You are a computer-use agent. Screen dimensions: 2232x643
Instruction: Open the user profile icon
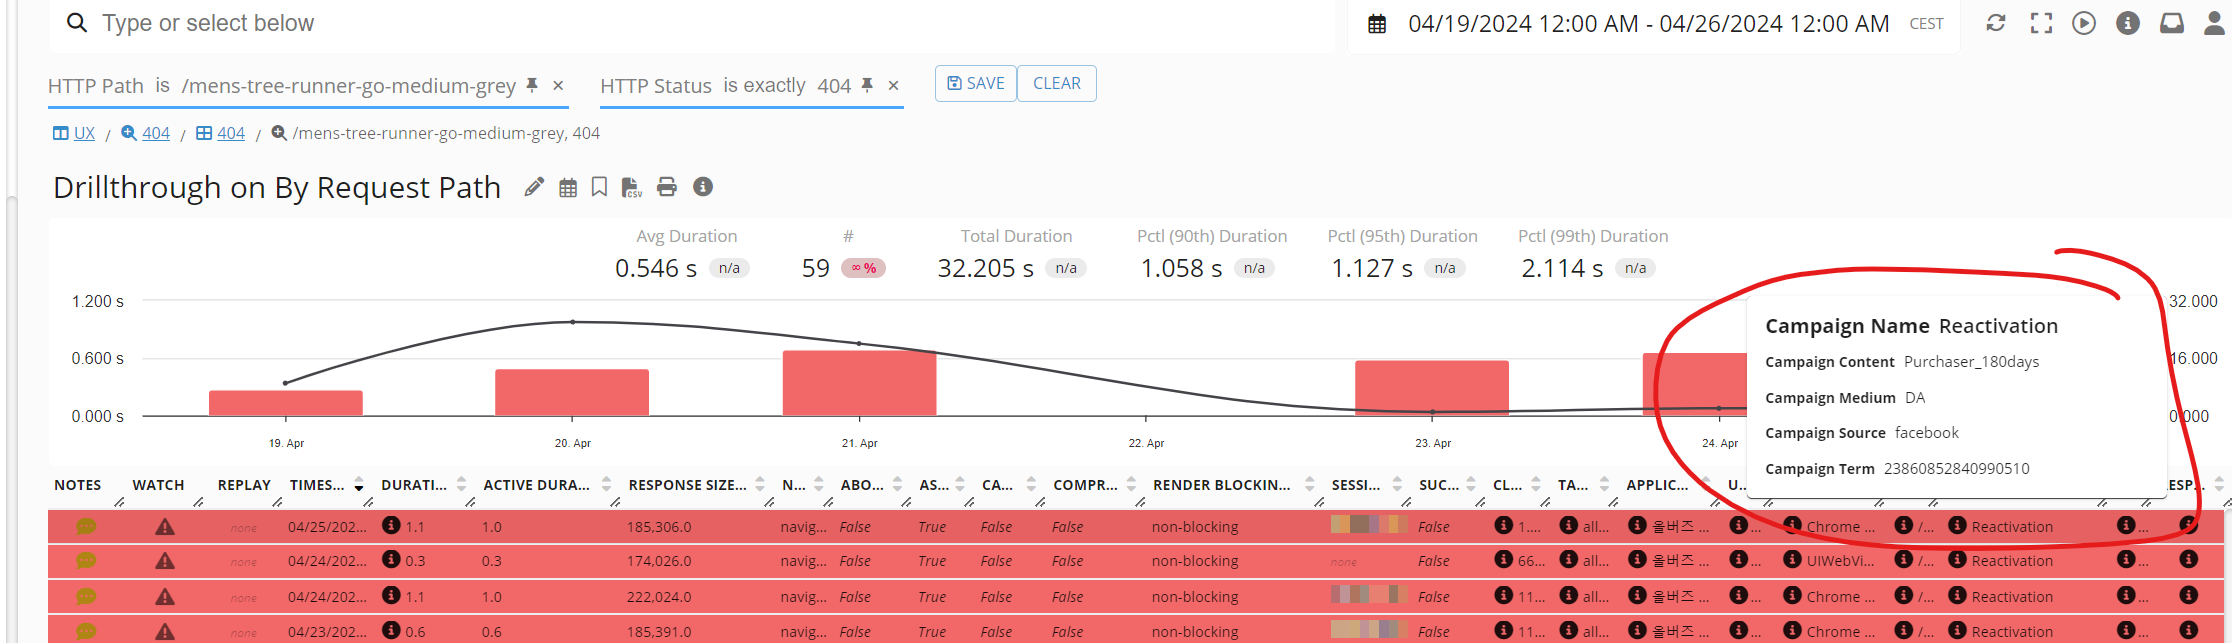pyautogui.click(x=2215, y=23)
